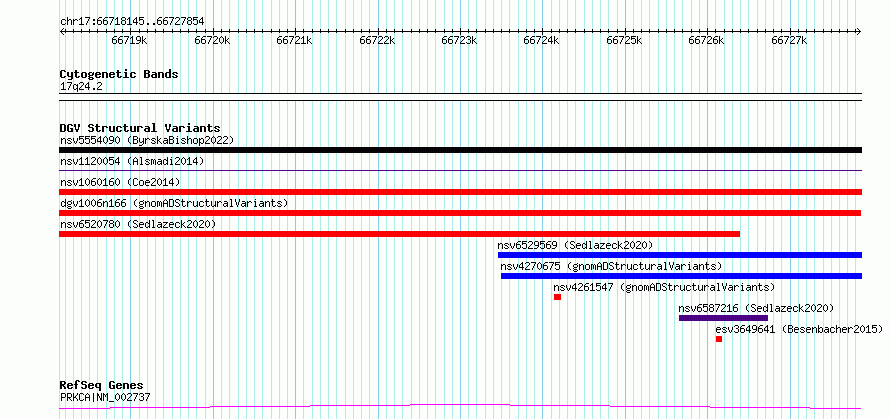890x419 pixels.
Task: Click the RefSeq Genes track title
Action: coord(101,386)
